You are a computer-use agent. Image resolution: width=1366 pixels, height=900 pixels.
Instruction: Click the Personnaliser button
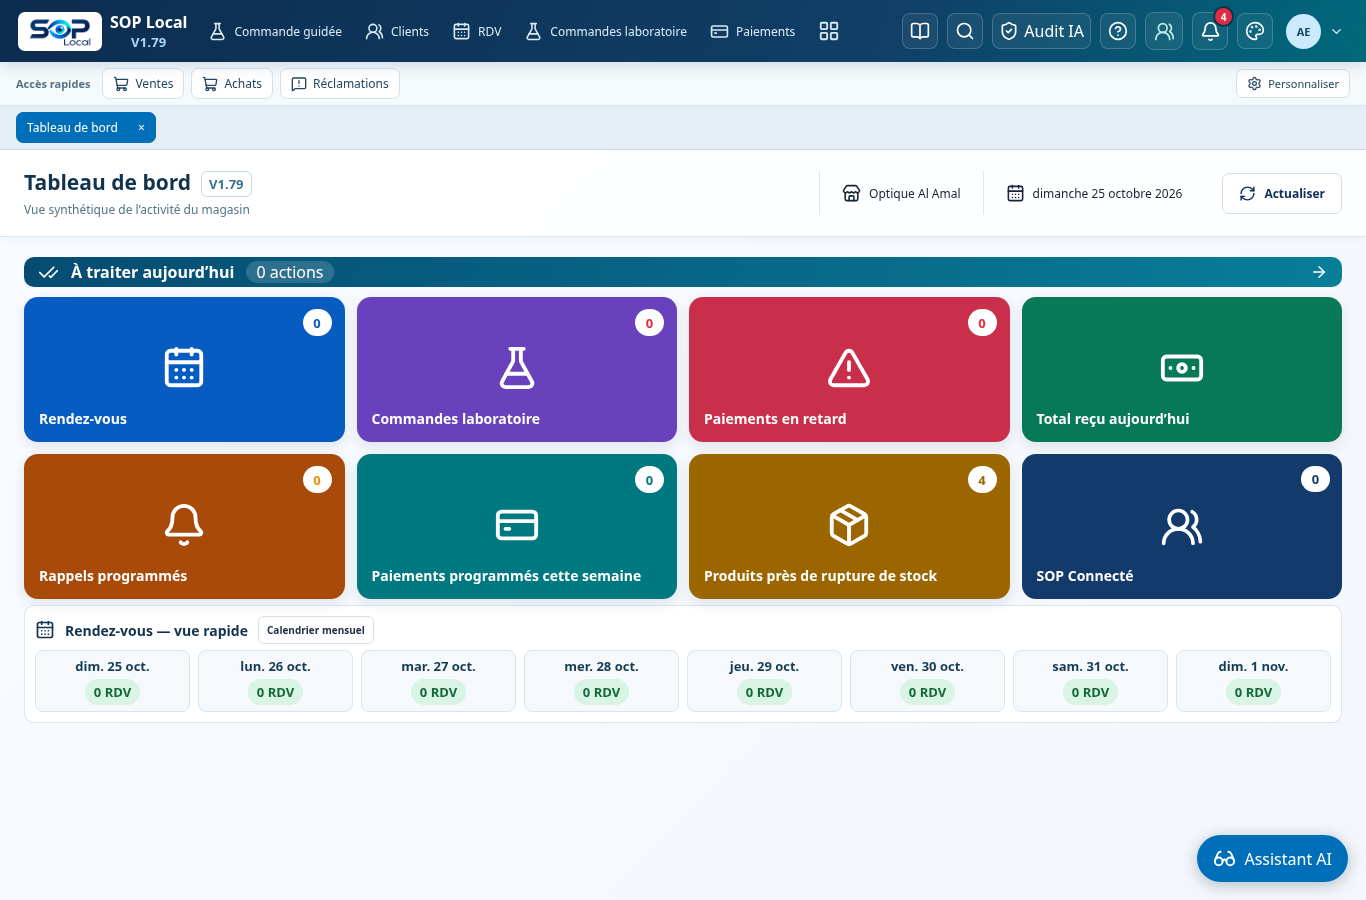[x=1293, y=84]
